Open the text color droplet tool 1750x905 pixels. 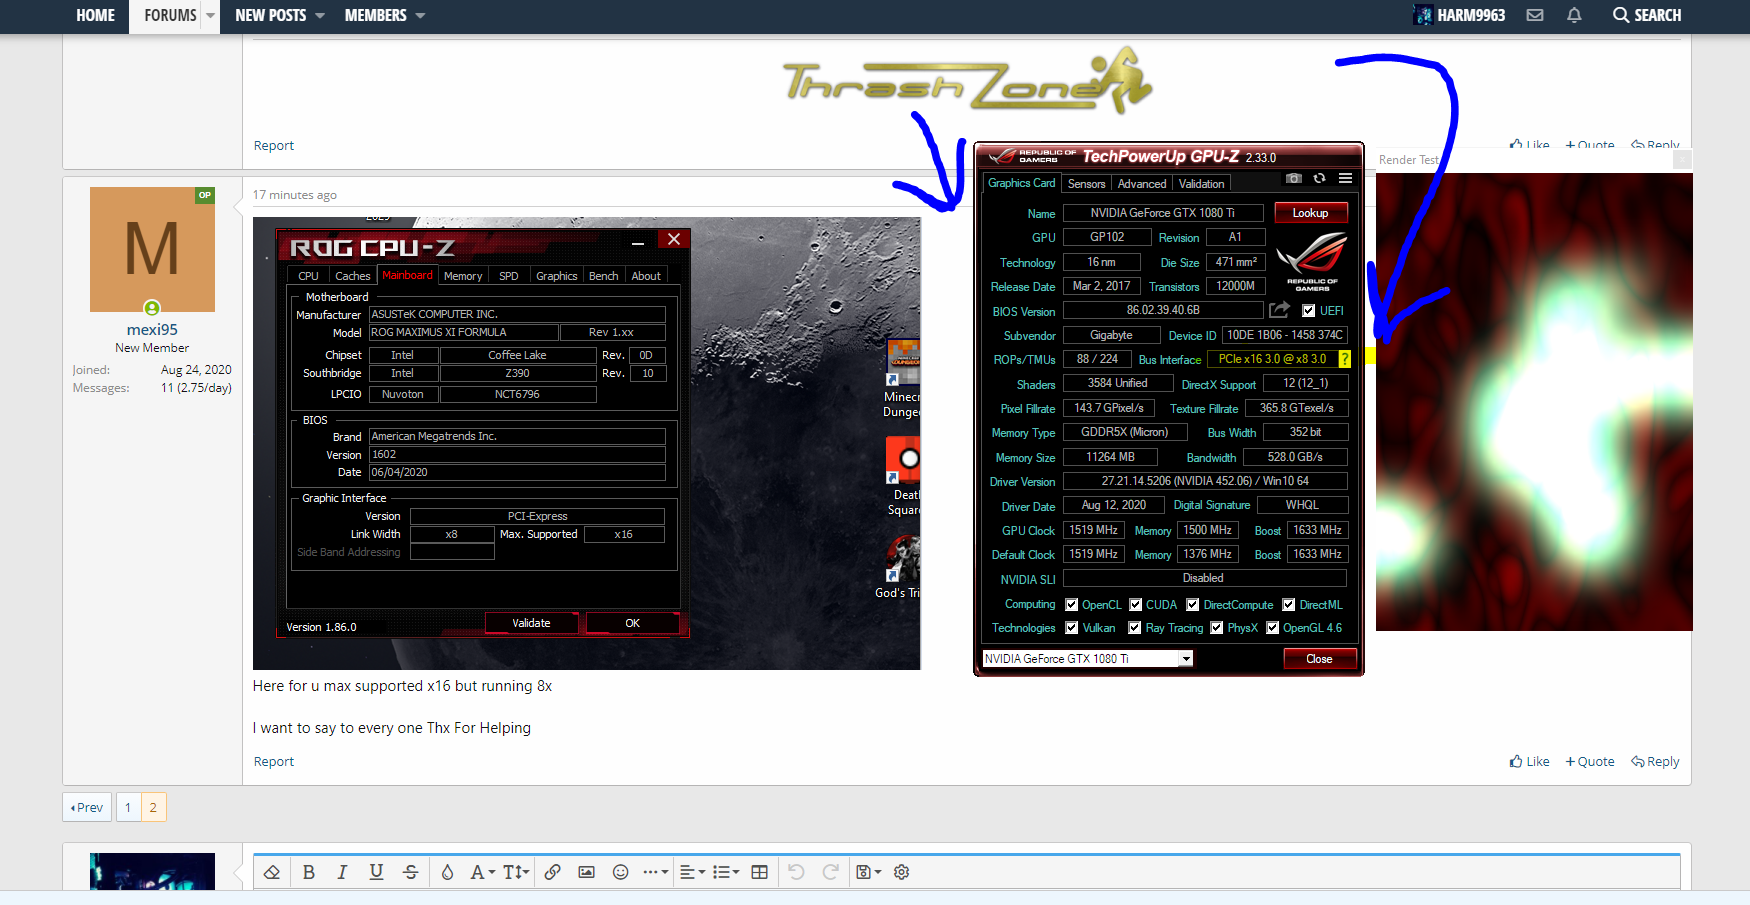447,872
